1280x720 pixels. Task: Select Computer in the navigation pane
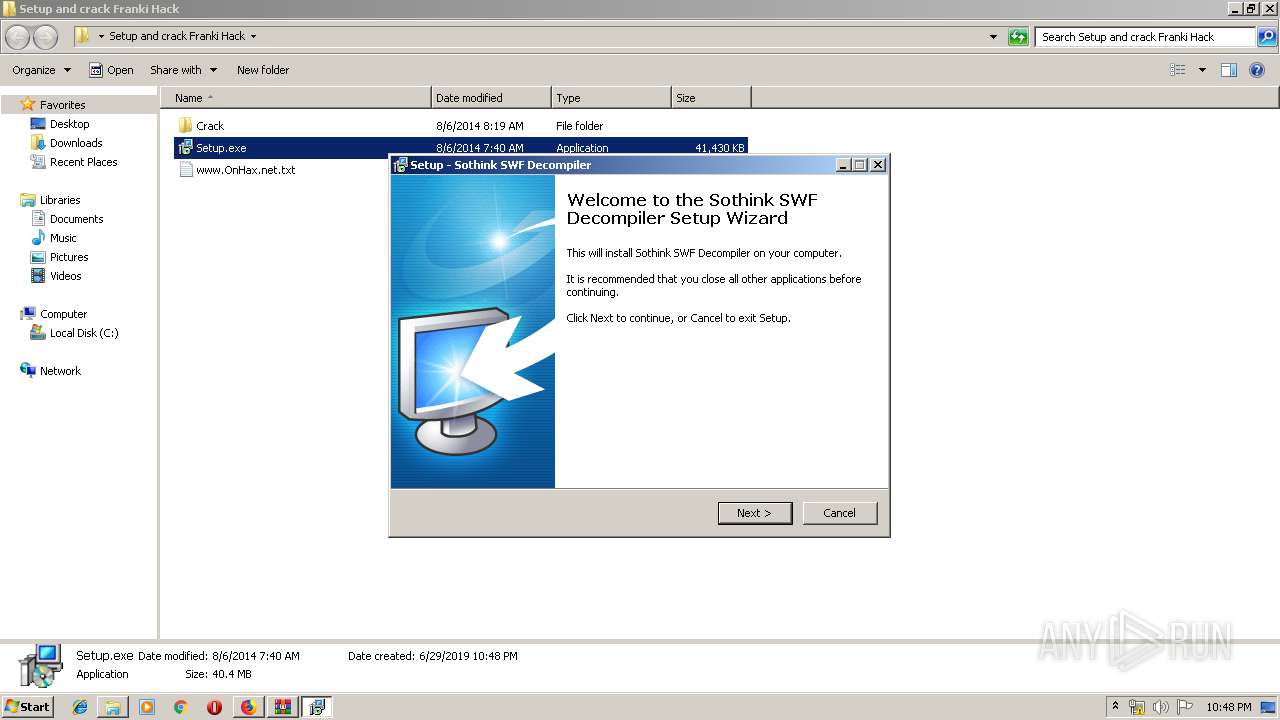click(x=63, y=314)
